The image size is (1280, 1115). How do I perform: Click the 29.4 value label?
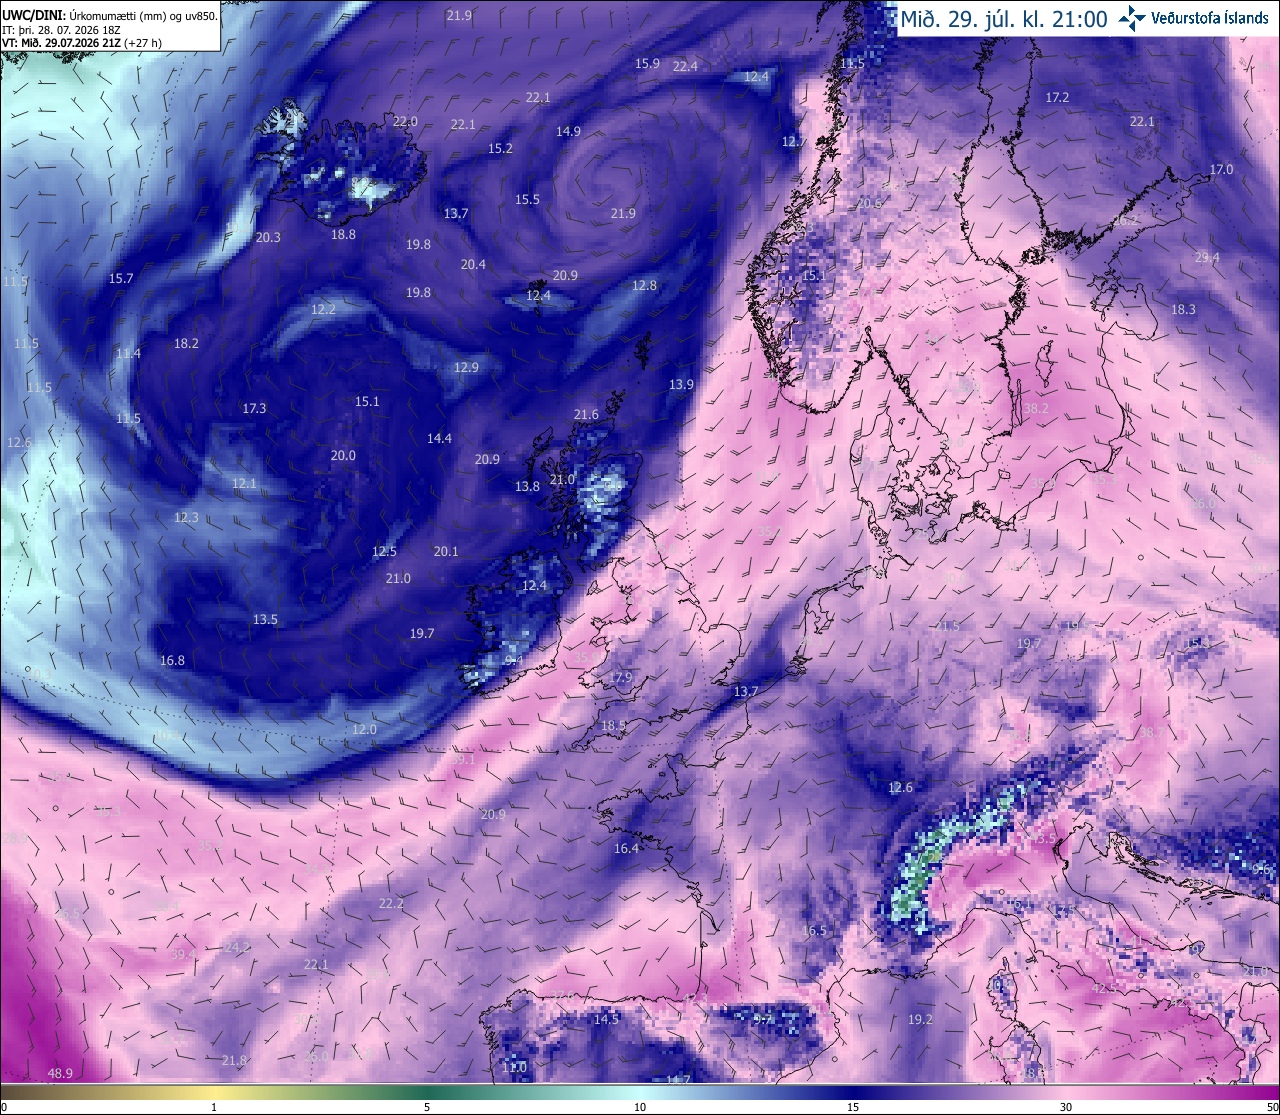click(x=1207, y=257)
